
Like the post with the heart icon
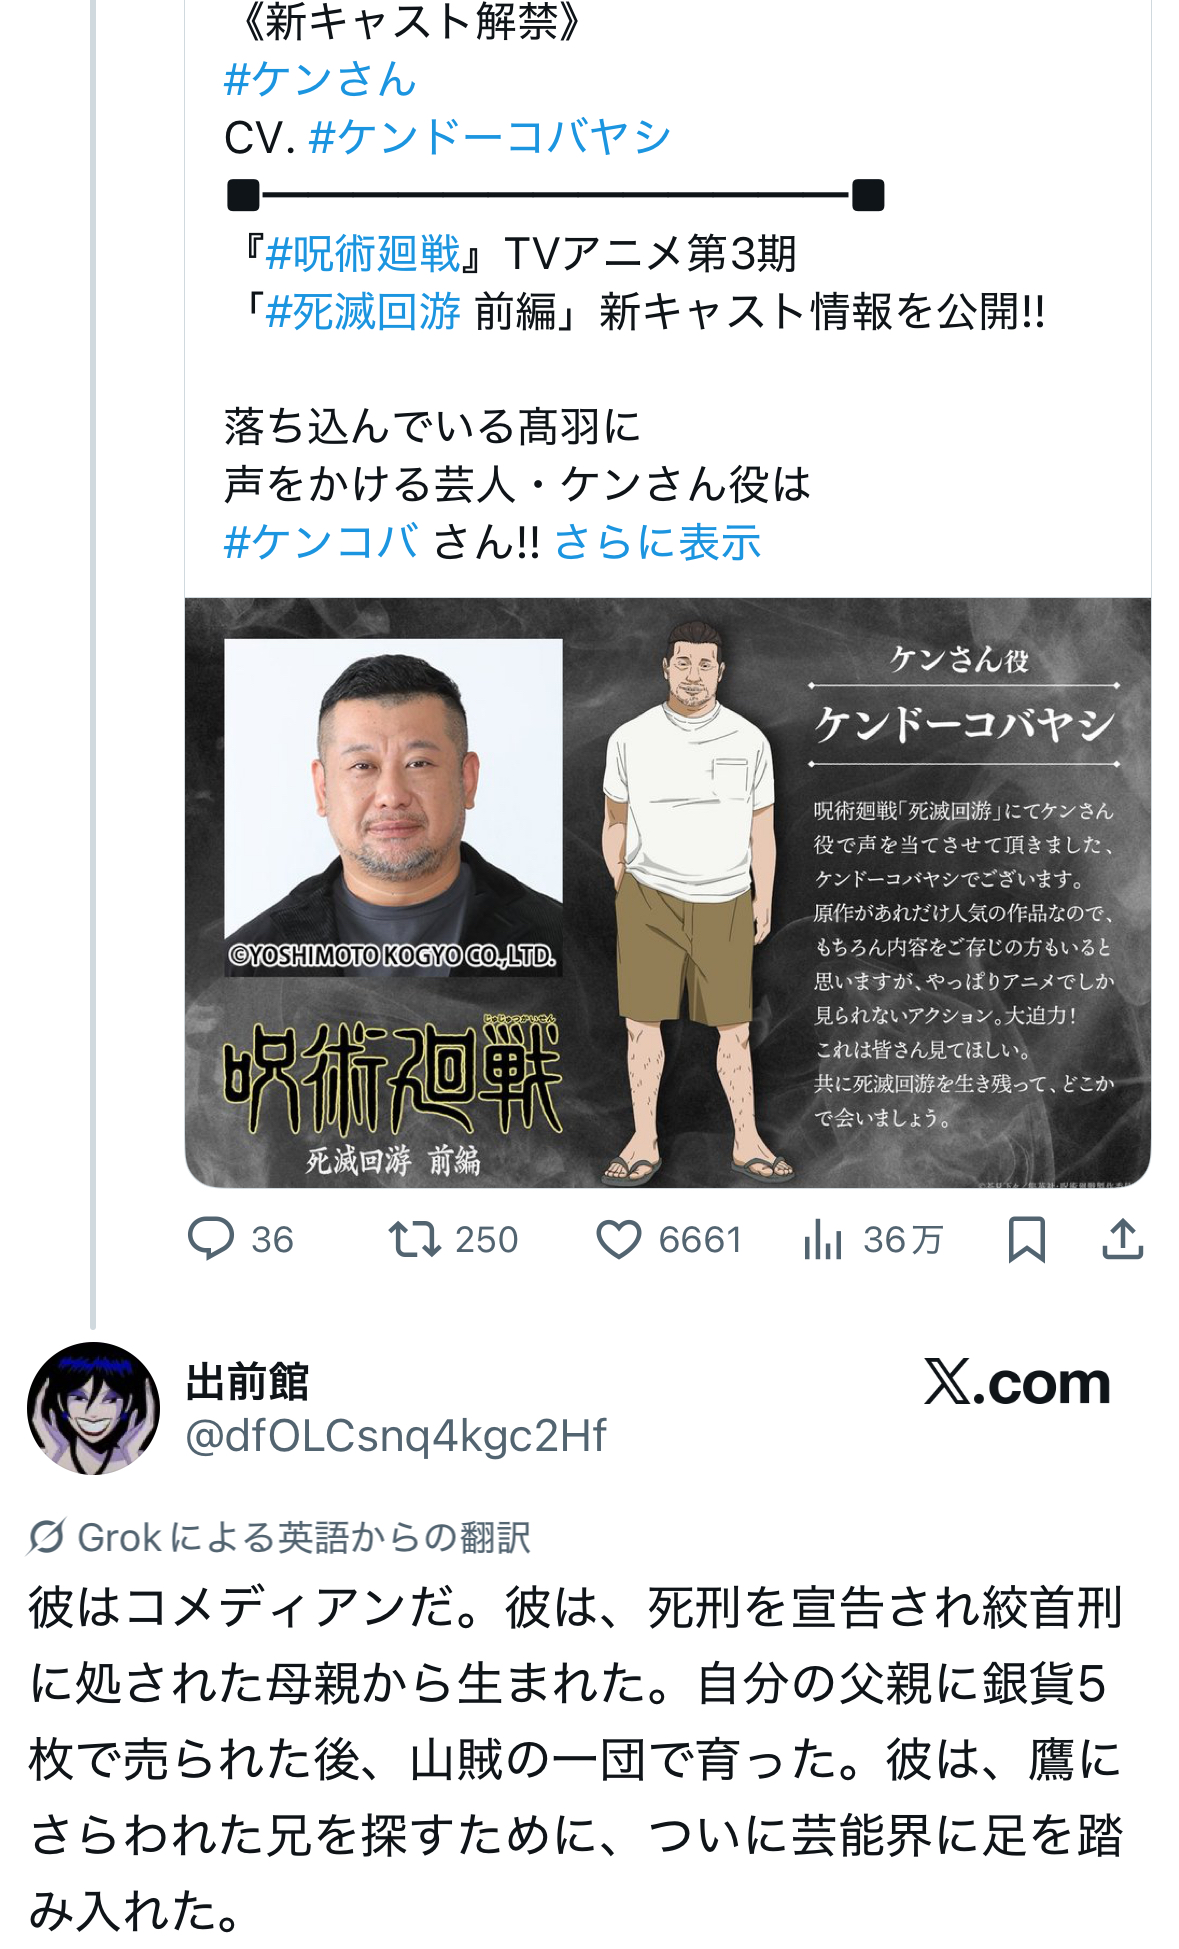619,1240
